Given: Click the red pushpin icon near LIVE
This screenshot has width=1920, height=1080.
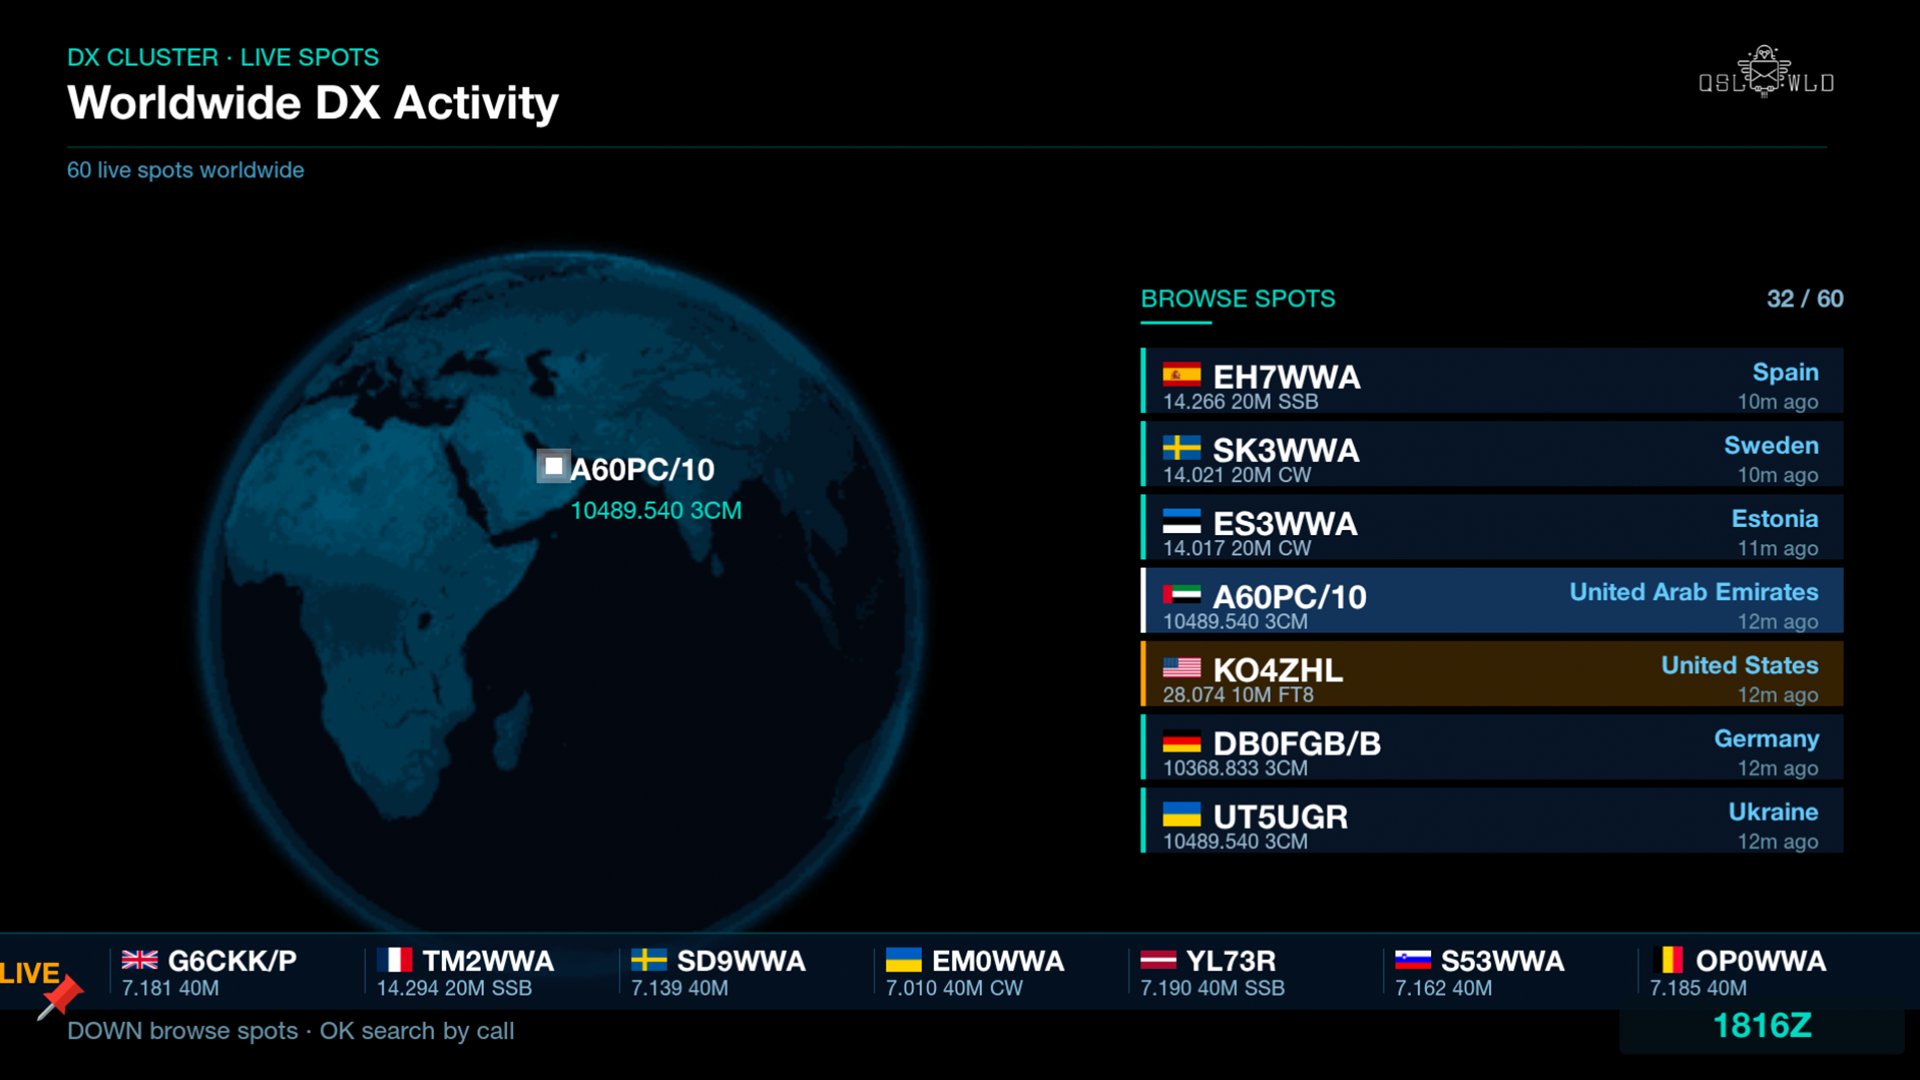Looking at the screenshot, I should (60, 998).
